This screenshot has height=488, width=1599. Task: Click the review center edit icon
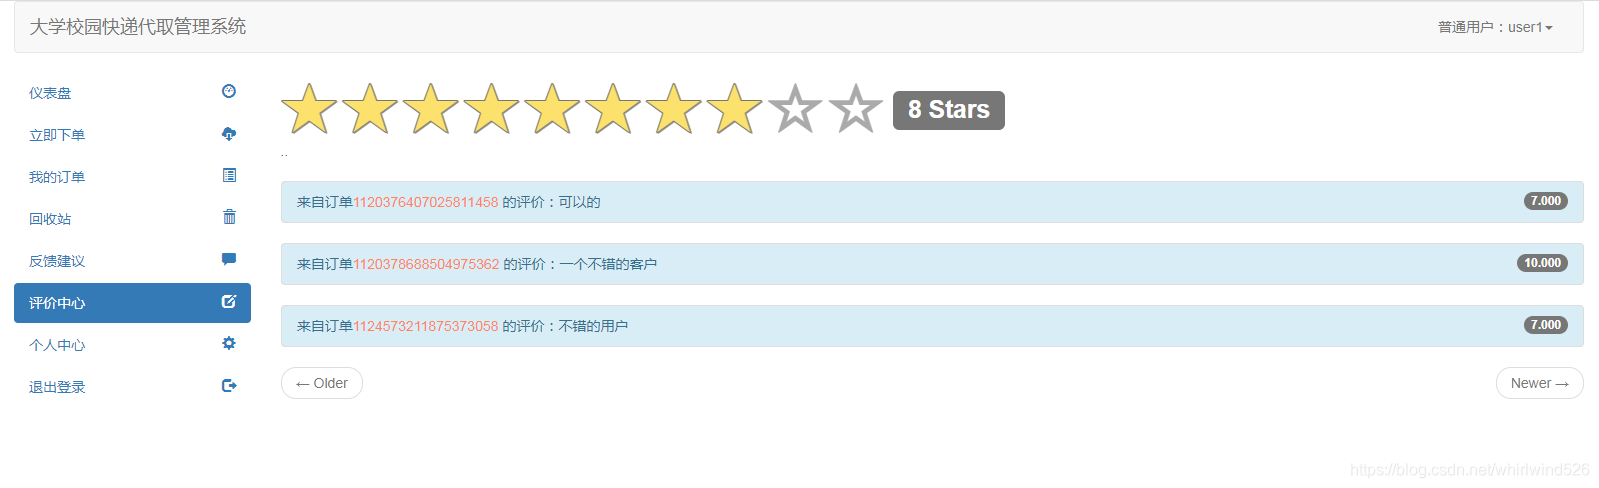(229, 302)
